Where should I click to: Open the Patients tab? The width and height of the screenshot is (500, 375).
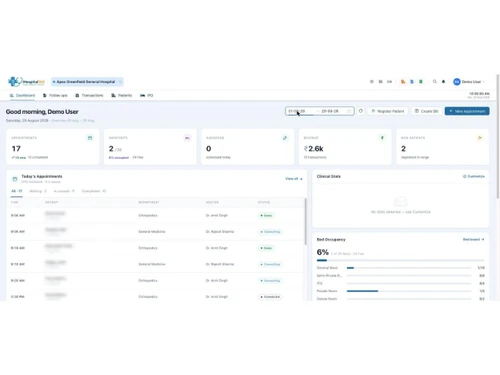click(x=122, y=95)
